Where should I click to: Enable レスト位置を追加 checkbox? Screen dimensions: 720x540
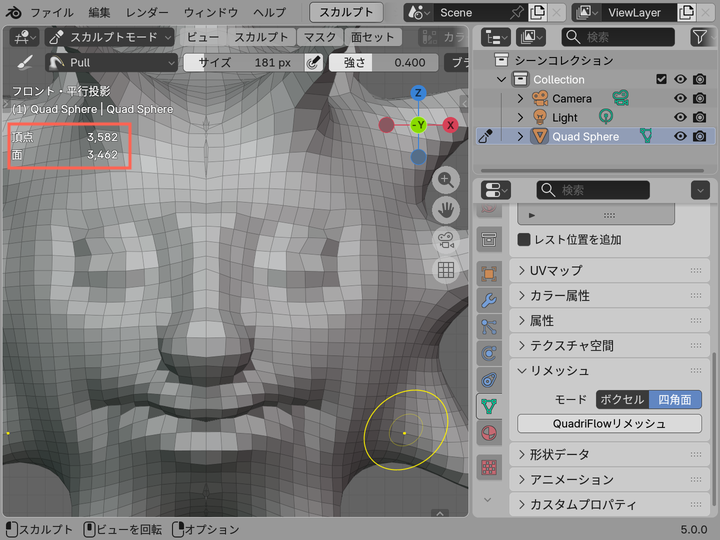[x=524, y=240]
